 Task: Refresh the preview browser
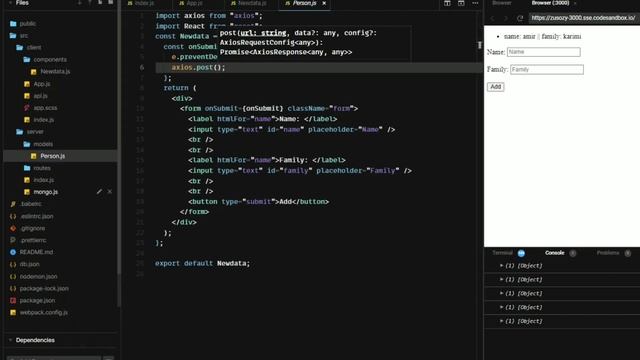coord(520,18)
